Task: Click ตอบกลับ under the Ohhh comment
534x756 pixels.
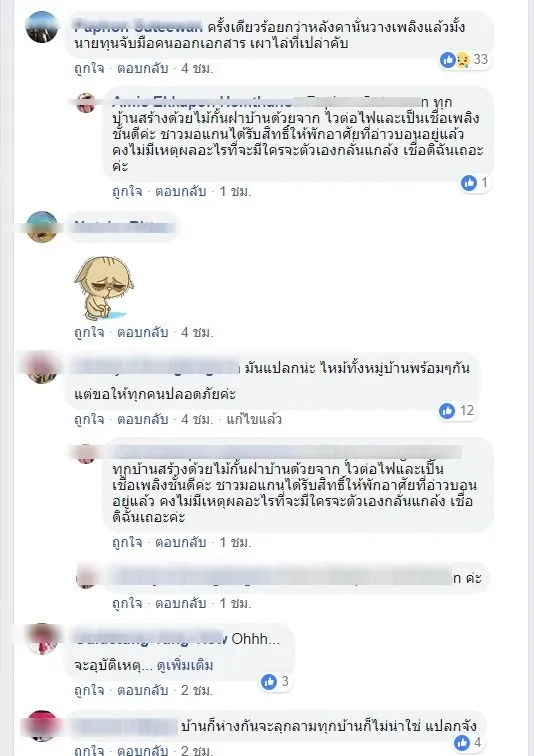Action: point(143,690)
